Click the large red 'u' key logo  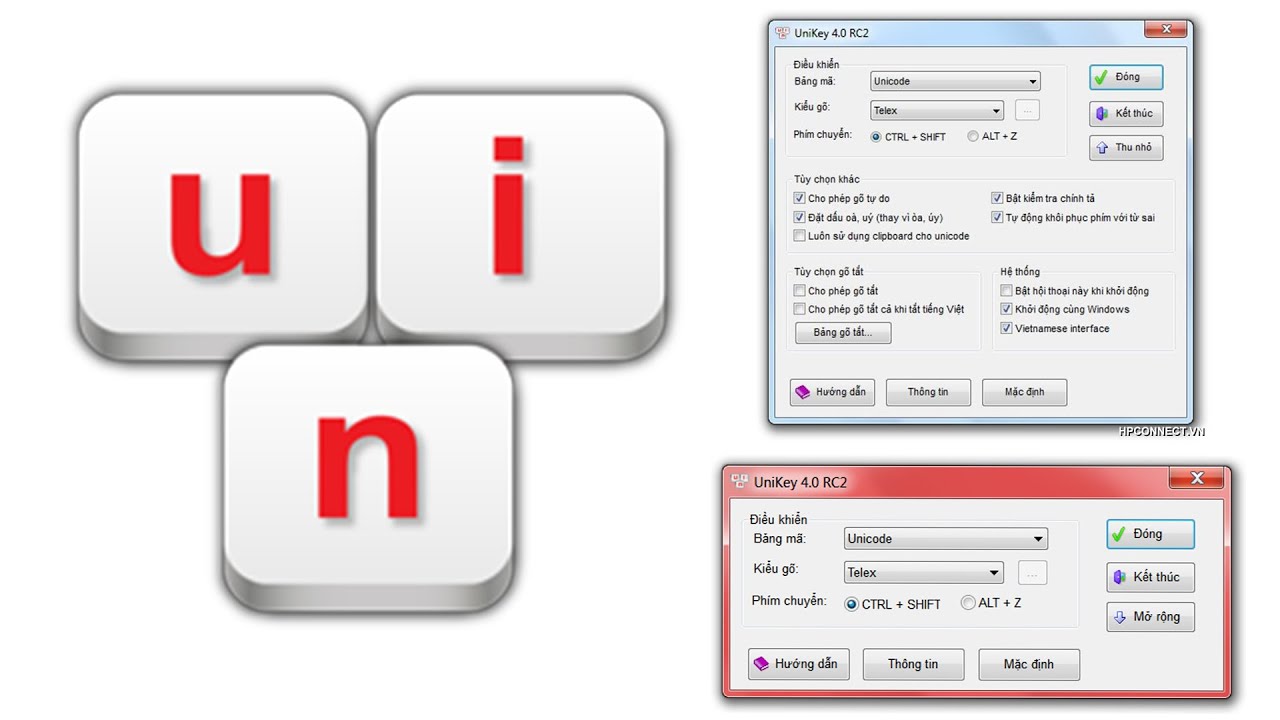click(x=221, y=224)
